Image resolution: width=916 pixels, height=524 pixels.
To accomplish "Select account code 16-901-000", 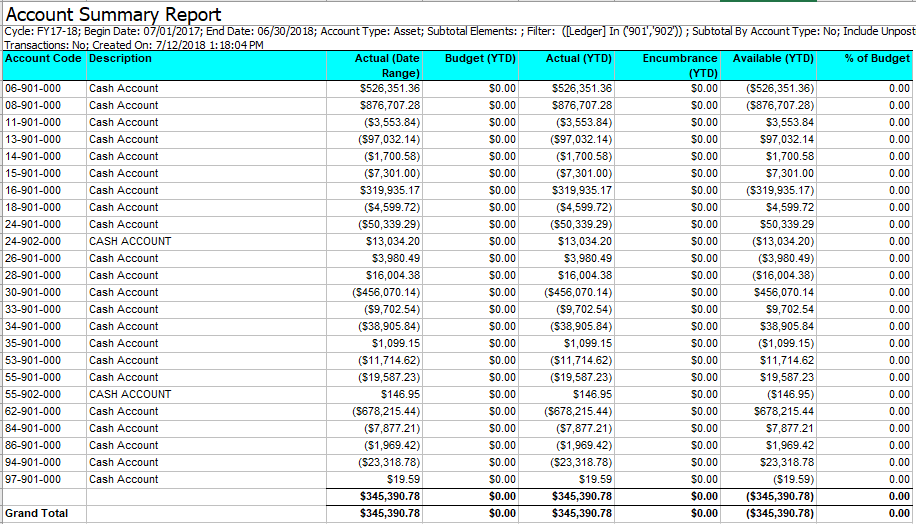I will pos(33,190).
